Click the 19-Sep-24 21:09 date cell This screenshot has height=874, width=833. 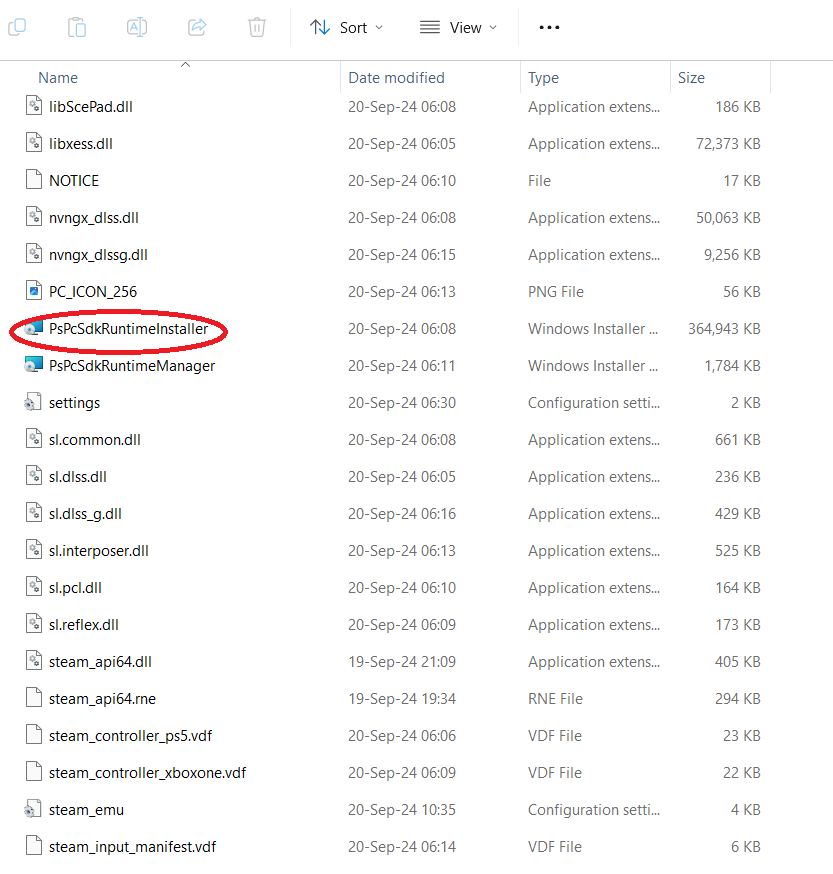(x=402, y=662)
